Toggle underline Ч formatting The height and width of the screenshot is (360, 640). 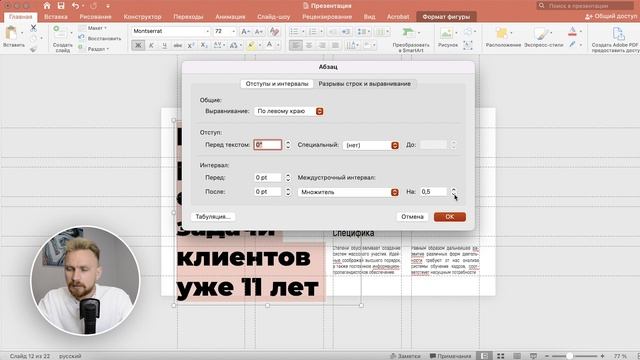click(x=164, y=45)
